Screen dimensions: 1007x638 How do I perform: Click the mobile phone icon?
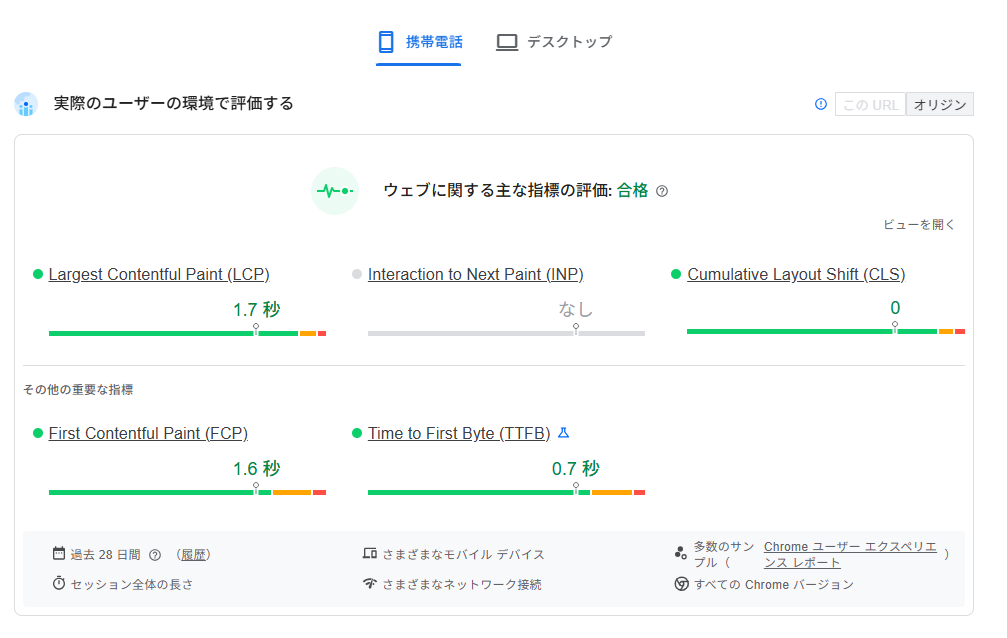[386, 42]
